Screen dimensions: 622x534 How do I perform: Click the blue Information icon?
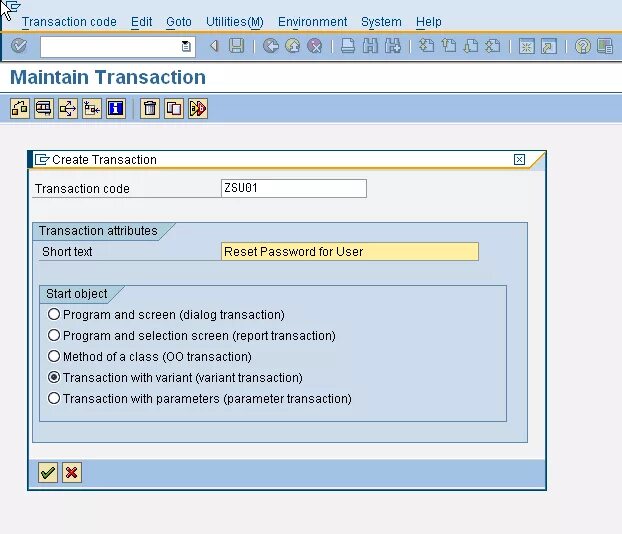(x=116, y=108)
